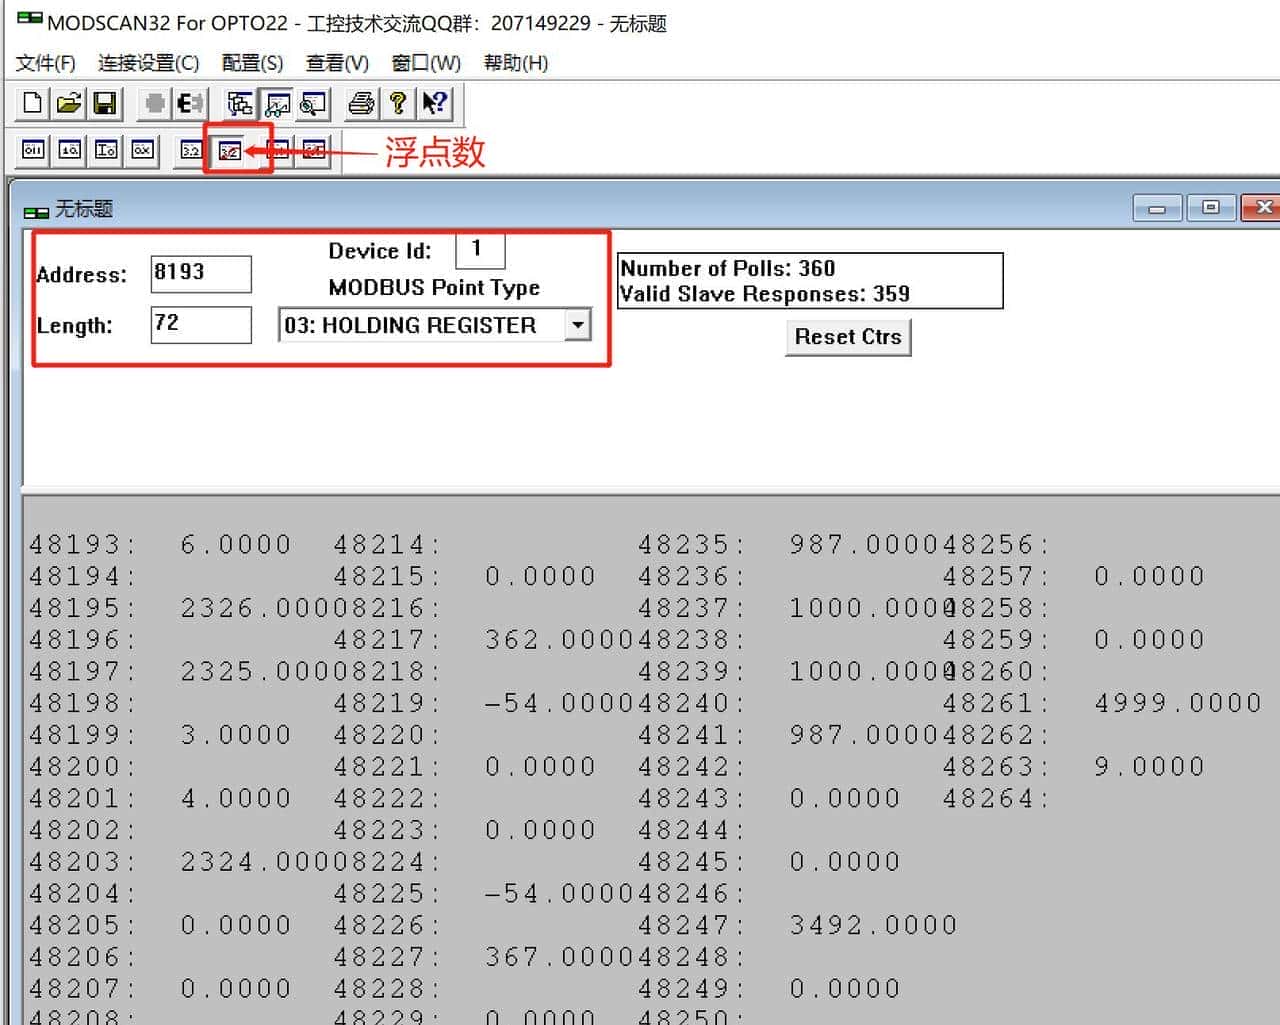Screen dimensions: 1280x1025
Task: Switch display to decimal format
Action: [69, 151]
